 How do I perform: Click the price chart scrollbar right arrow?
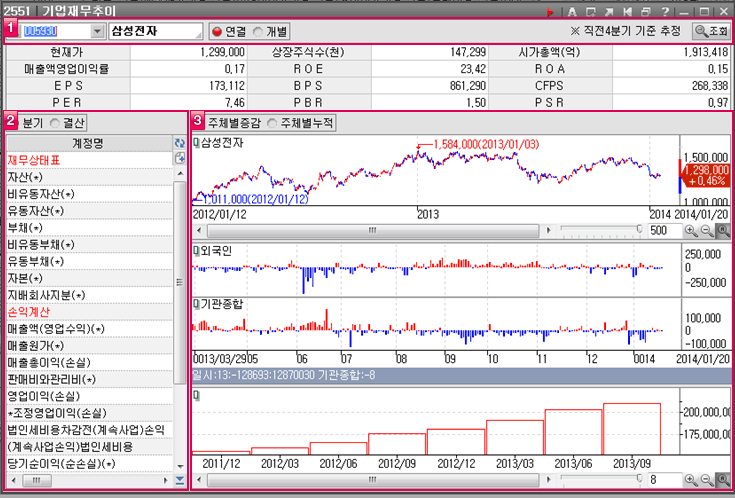coord(548,231)
